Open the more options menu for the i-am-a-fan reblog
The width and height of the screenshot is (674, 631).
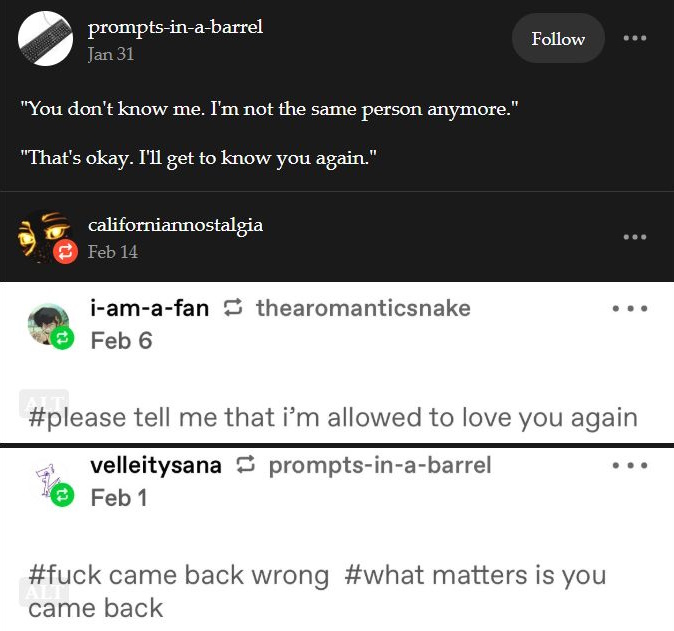pyautogui.click(x=630, y=309)
